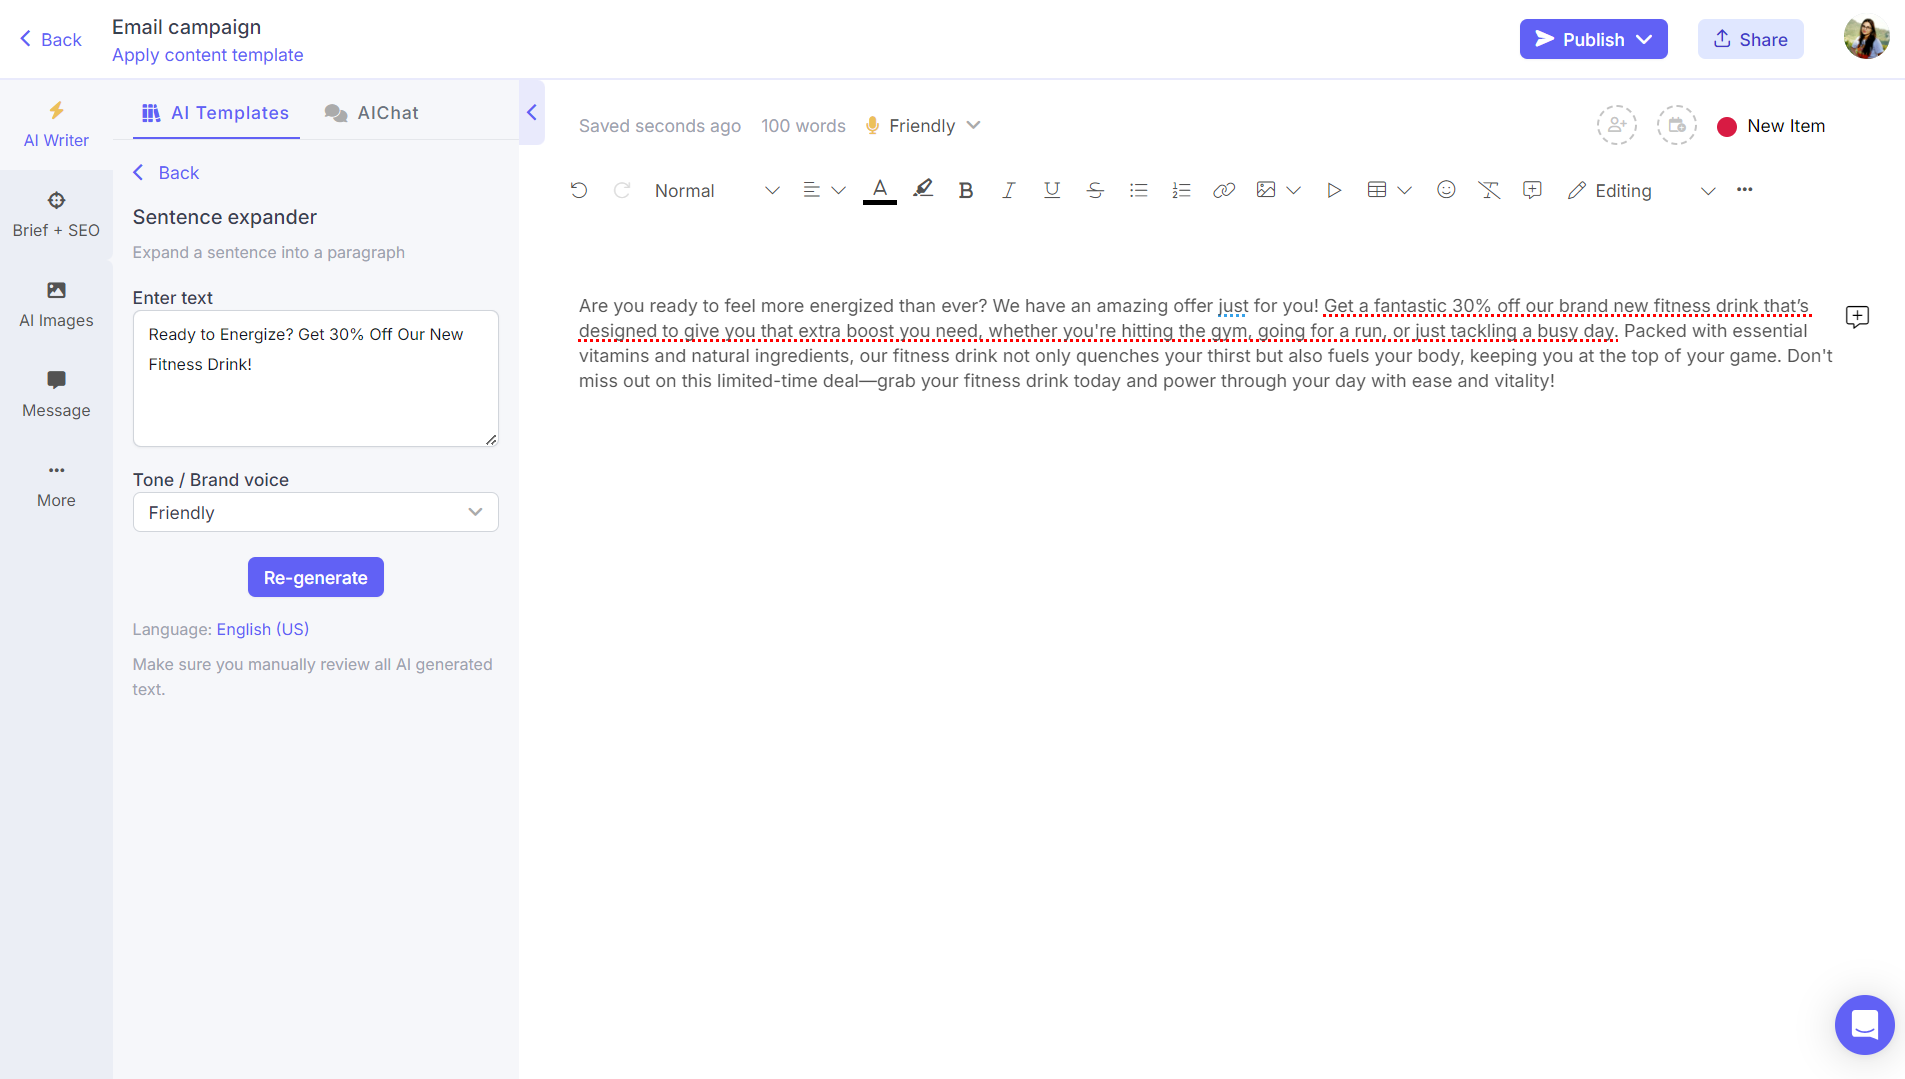Insert an emoji from the toolbar
The image size is (1905, 1079).
click(x=1446, y=189)
